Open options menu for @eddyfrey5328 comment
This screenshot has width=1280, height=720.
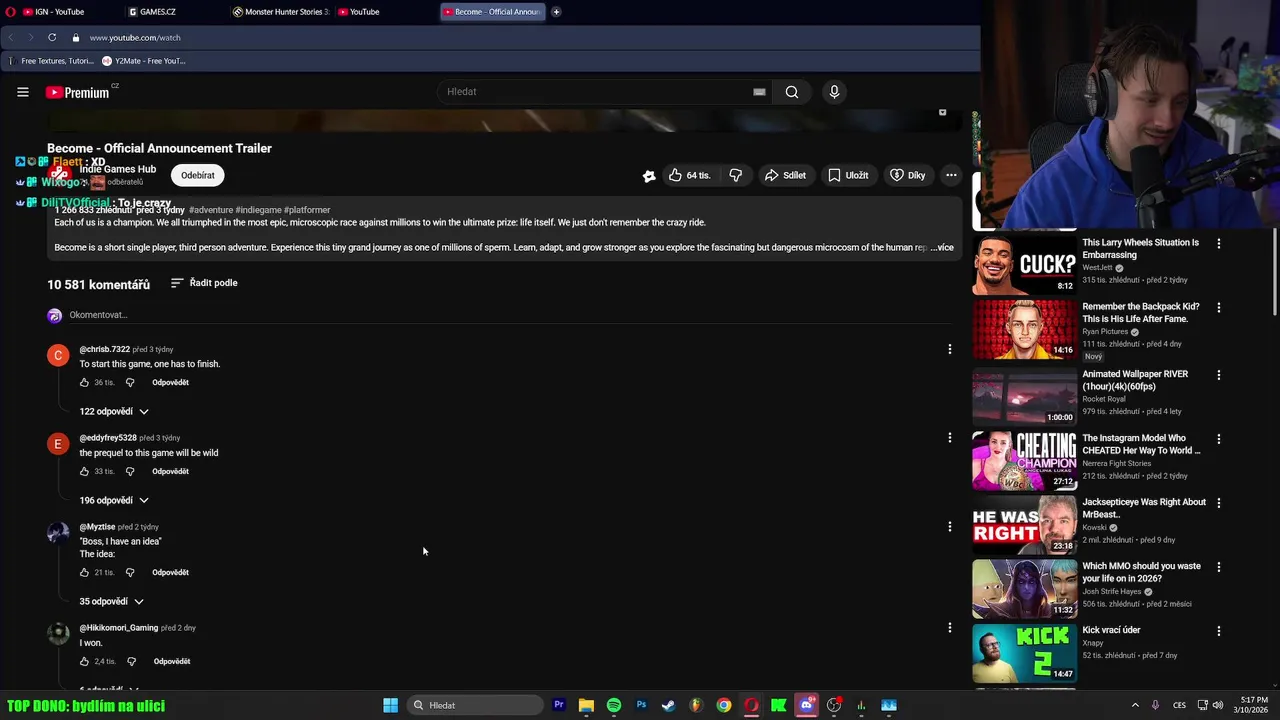950,438
